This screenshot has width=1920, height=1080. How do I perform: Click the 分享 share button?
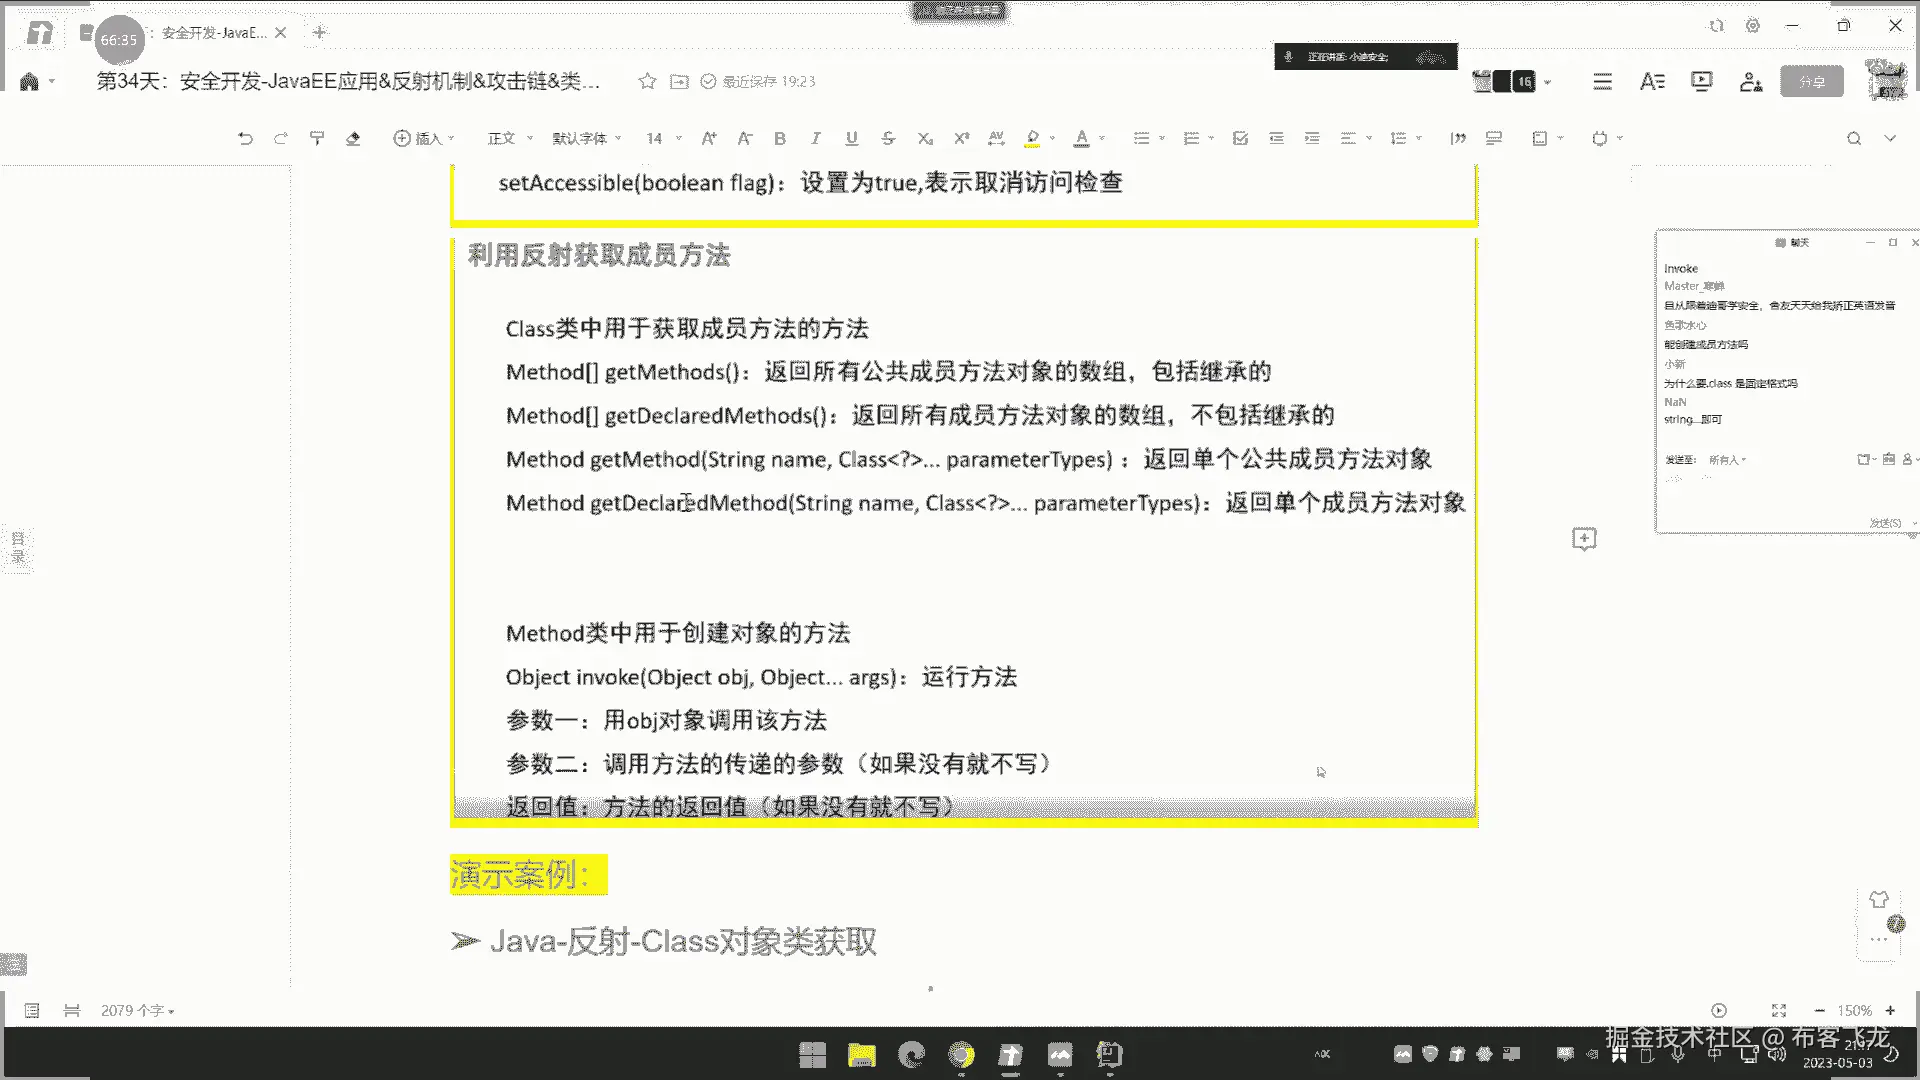(1811, 81)
